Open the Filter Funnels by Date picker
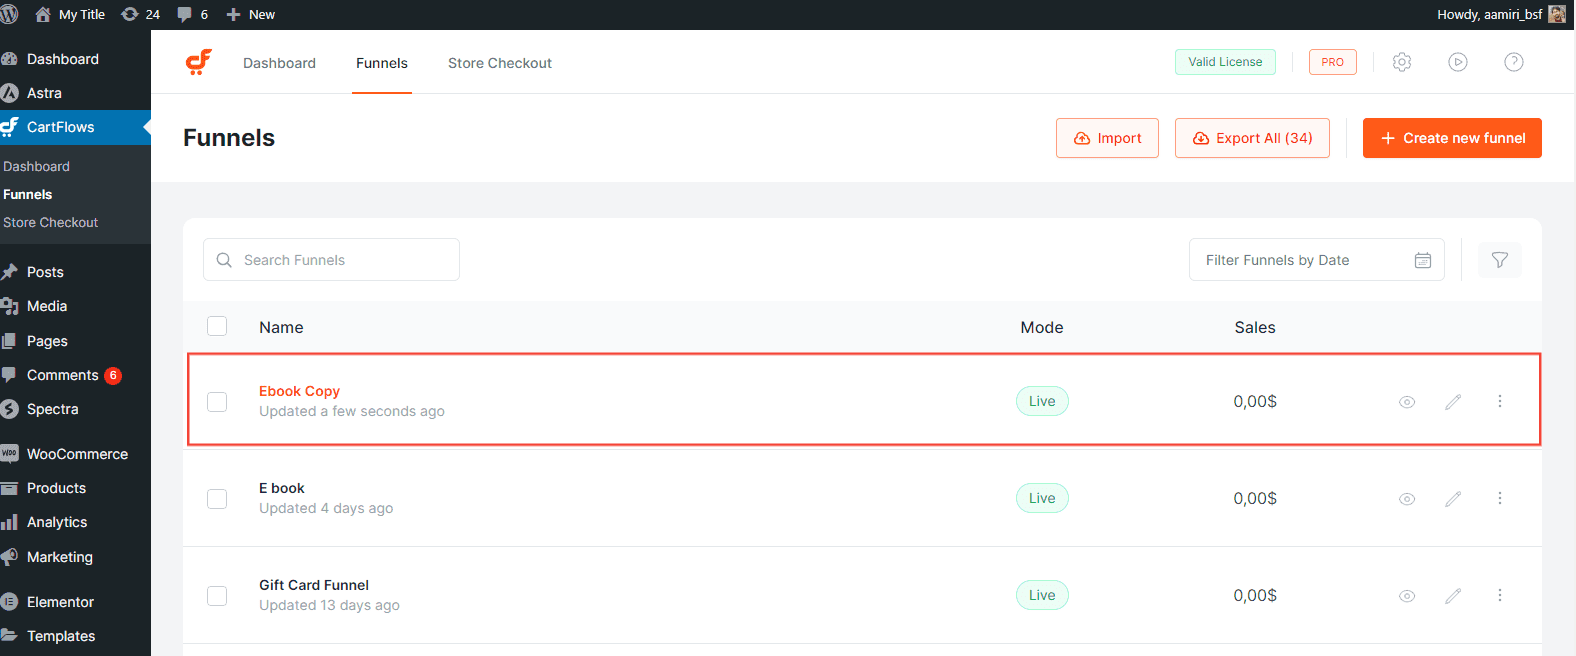The image size is (1576, 656). [1316, 260]
